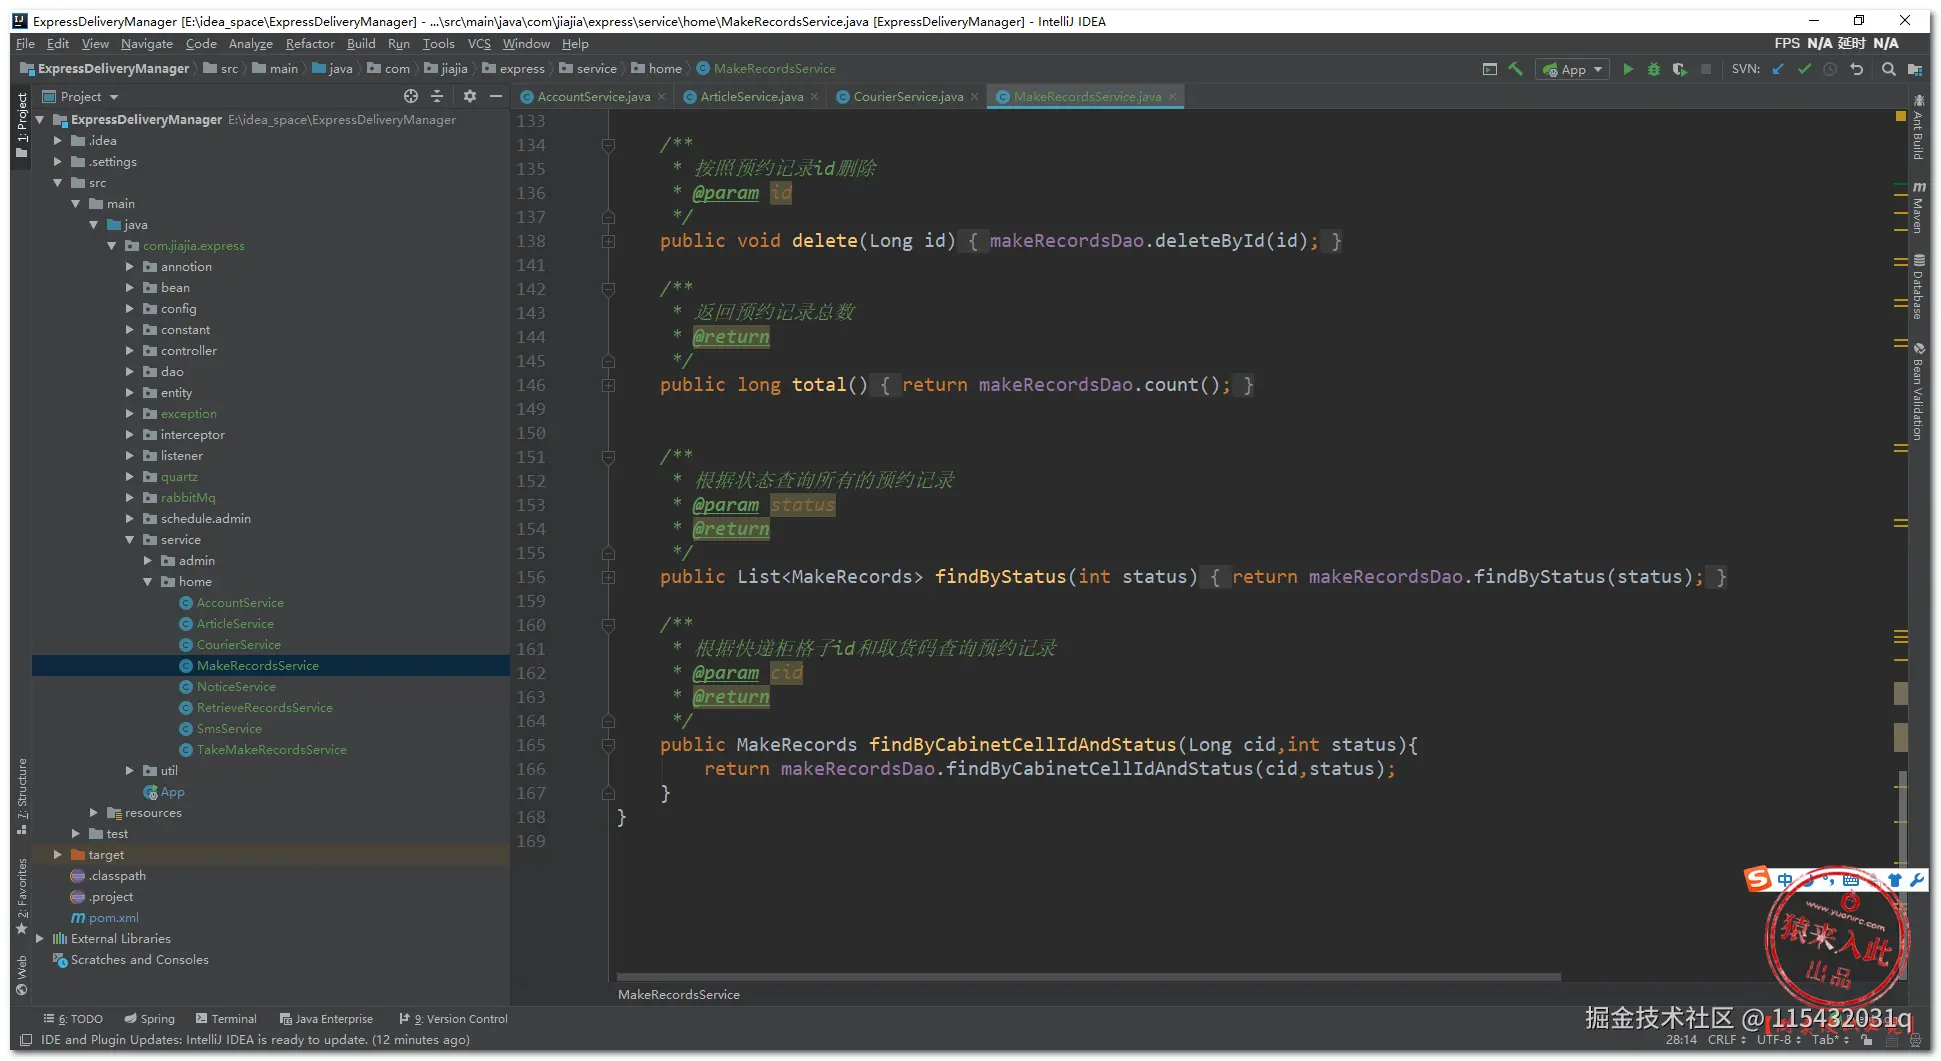Viewport: 1941px width, 1061px height.
Task: Click UTF-8 encoding in status bar
Action: coord(1778,1040)
